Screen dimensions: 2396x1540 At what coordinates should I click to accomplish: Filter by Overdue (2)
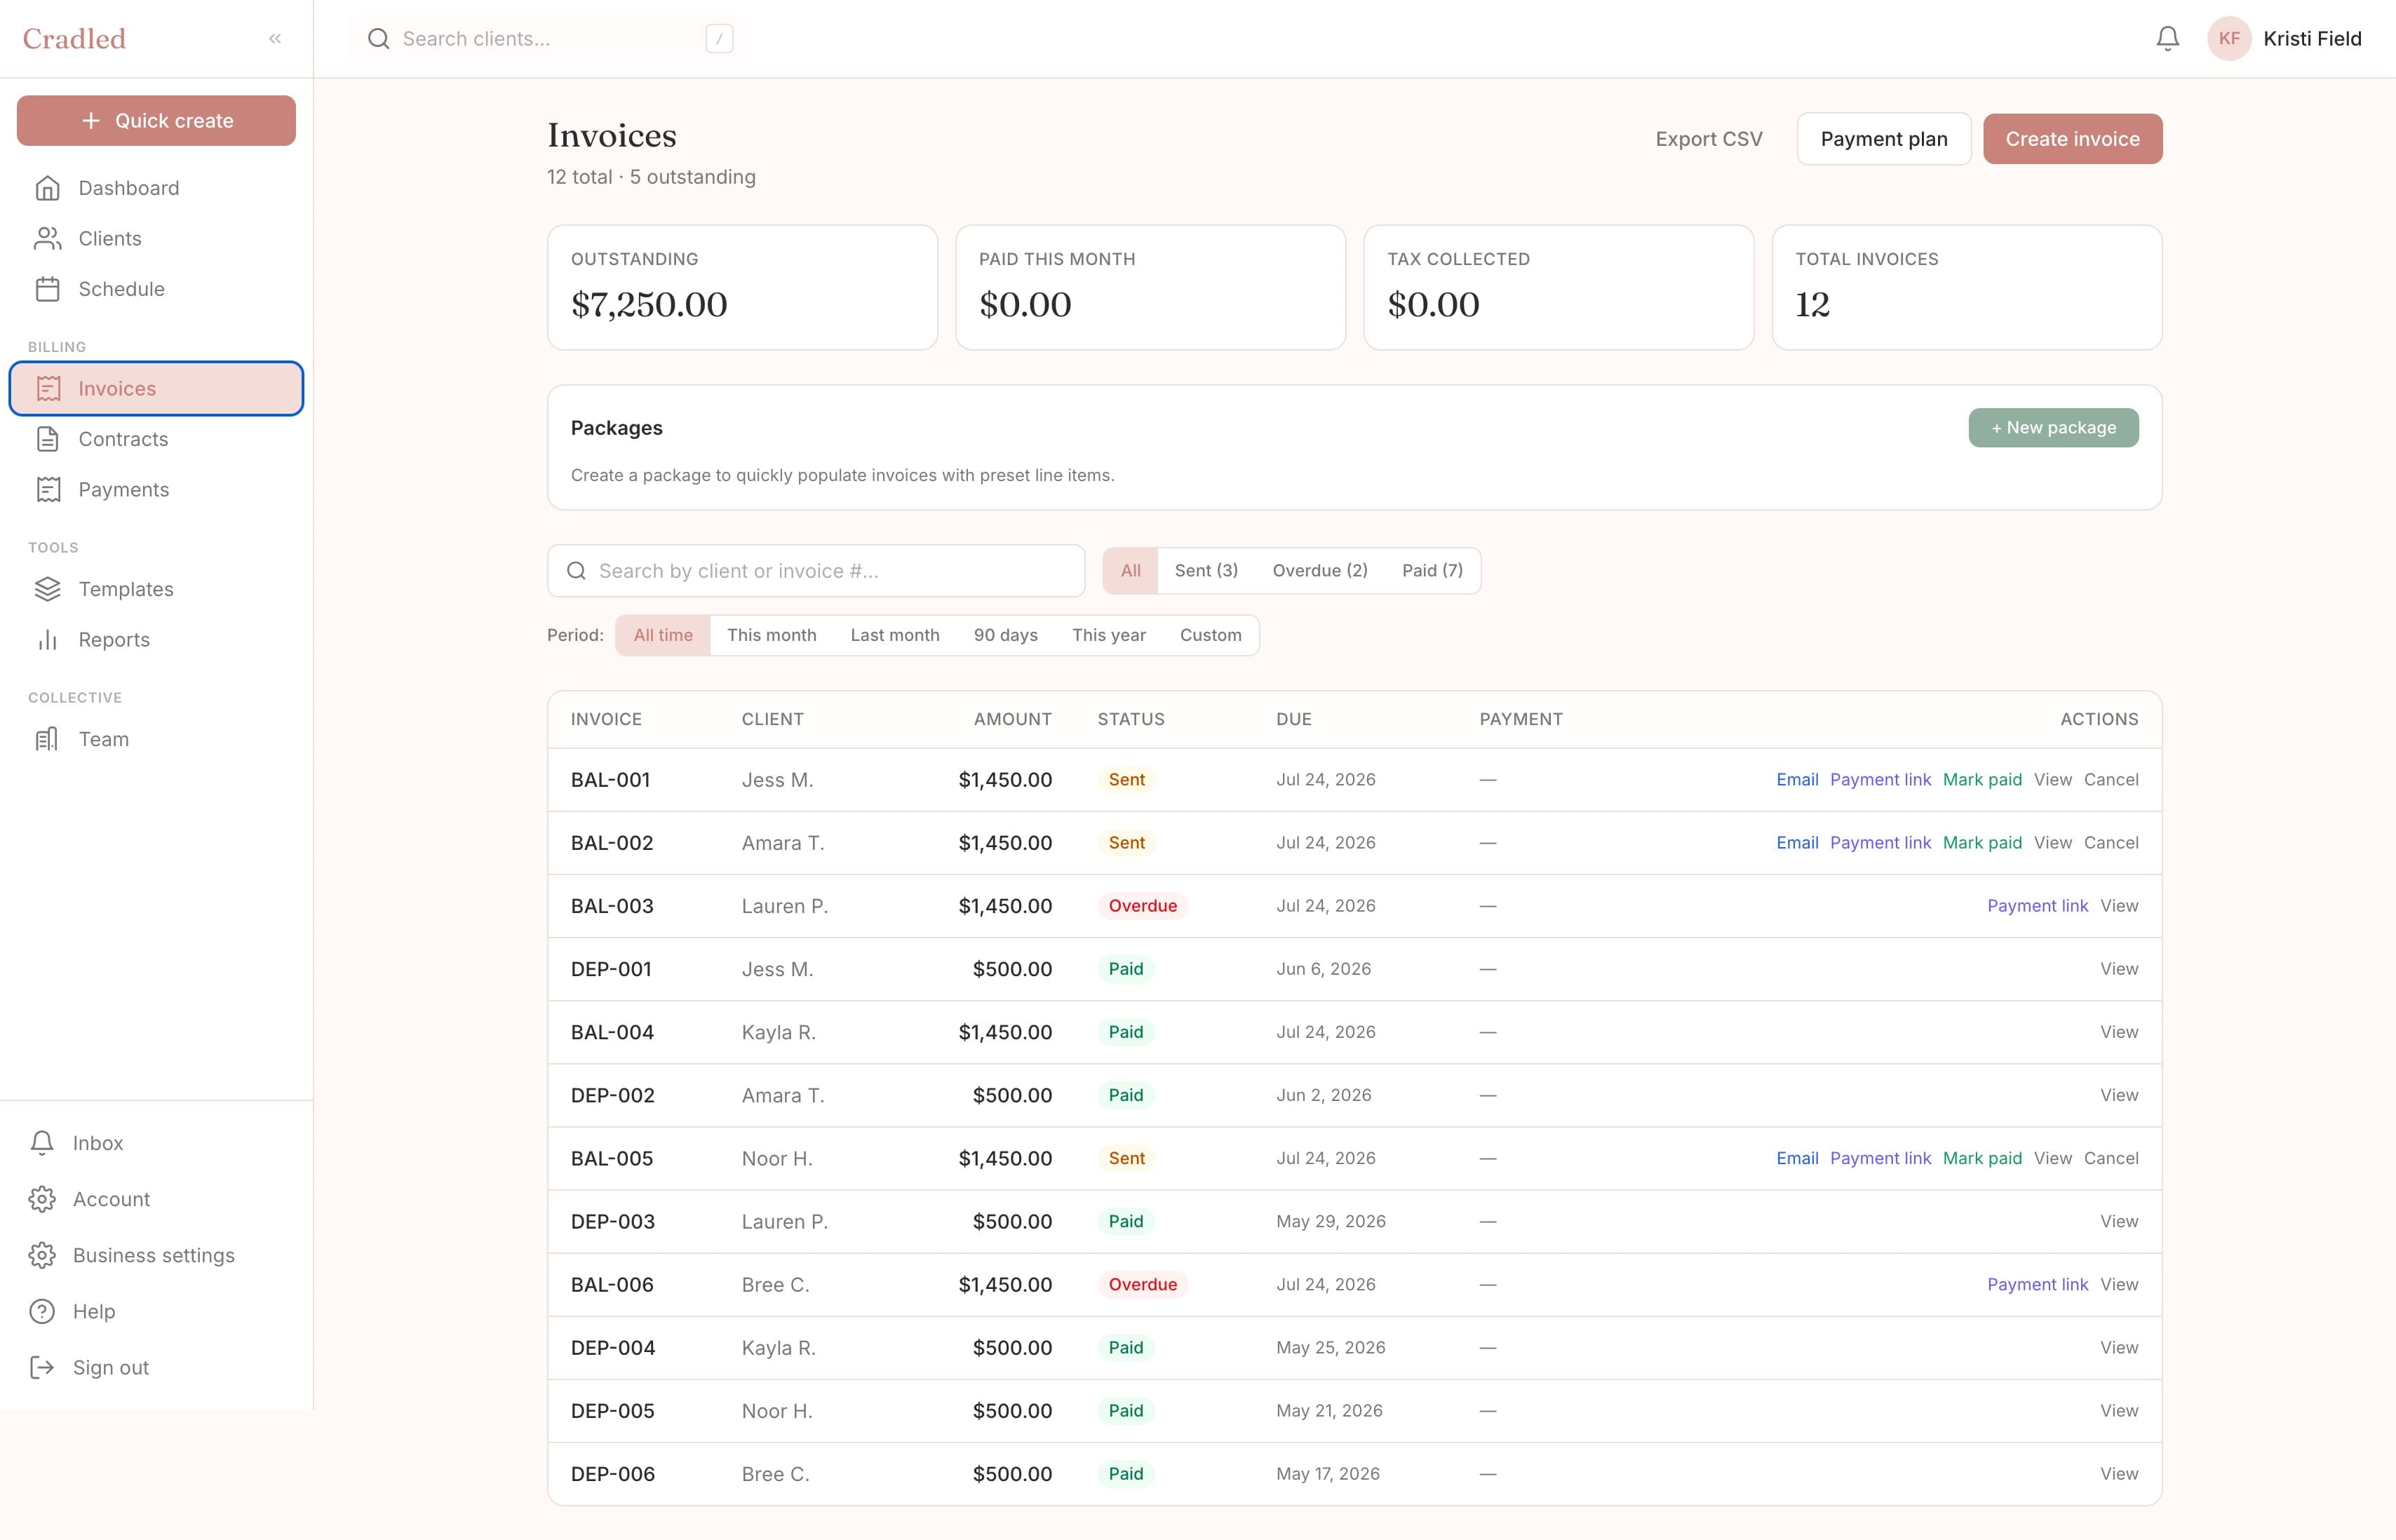tap(1320, 570)
